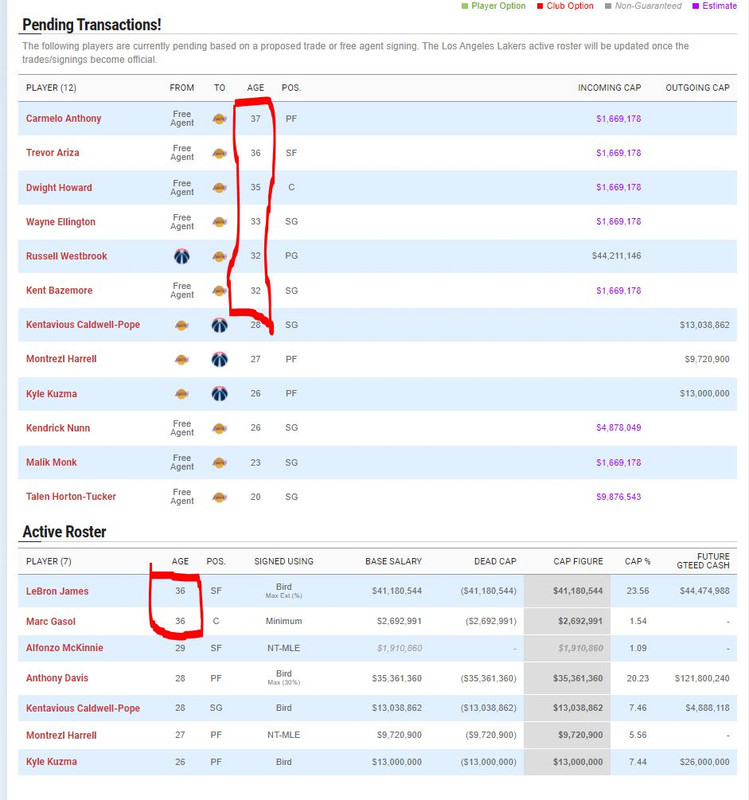
Task: Sort Active Roster by DEAD CAP header
Action: pyautogui.click(x=495, y=561)
